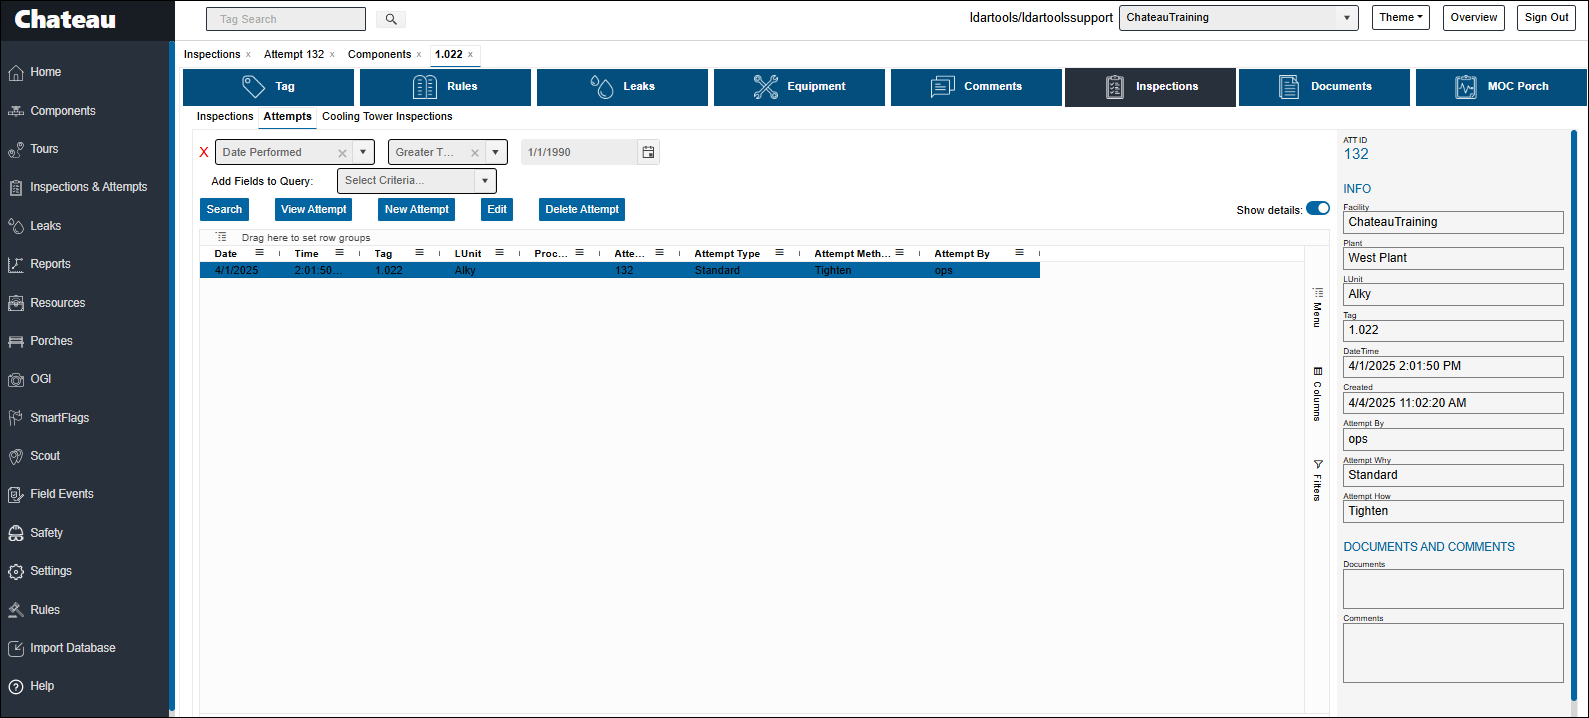Go to OGI in the sidebar
The image size is (1589, 718).
40,379
